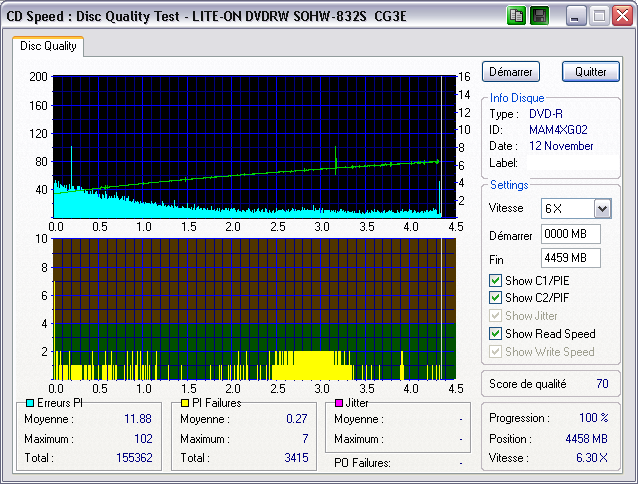Click the date value 12 November
Image resolution: width=638 pixels, height=484 pixels.
pos(561,146)
